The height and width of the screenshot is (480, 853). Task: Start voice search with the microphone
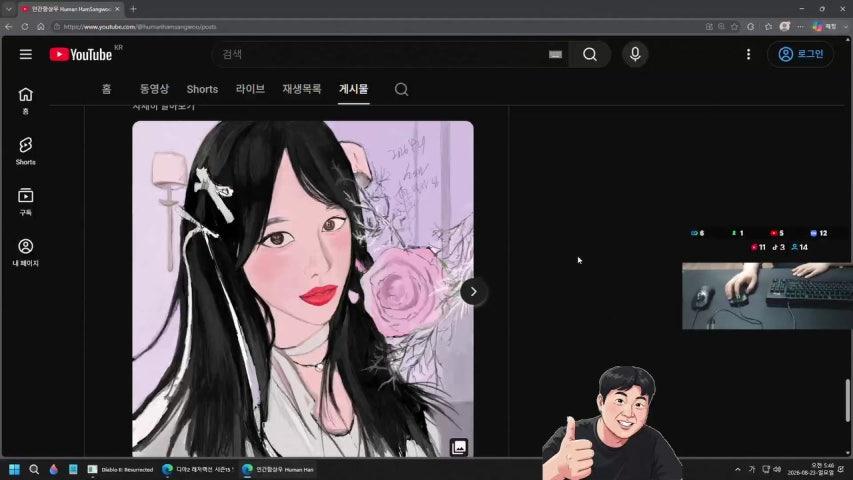tap(635, 54)
